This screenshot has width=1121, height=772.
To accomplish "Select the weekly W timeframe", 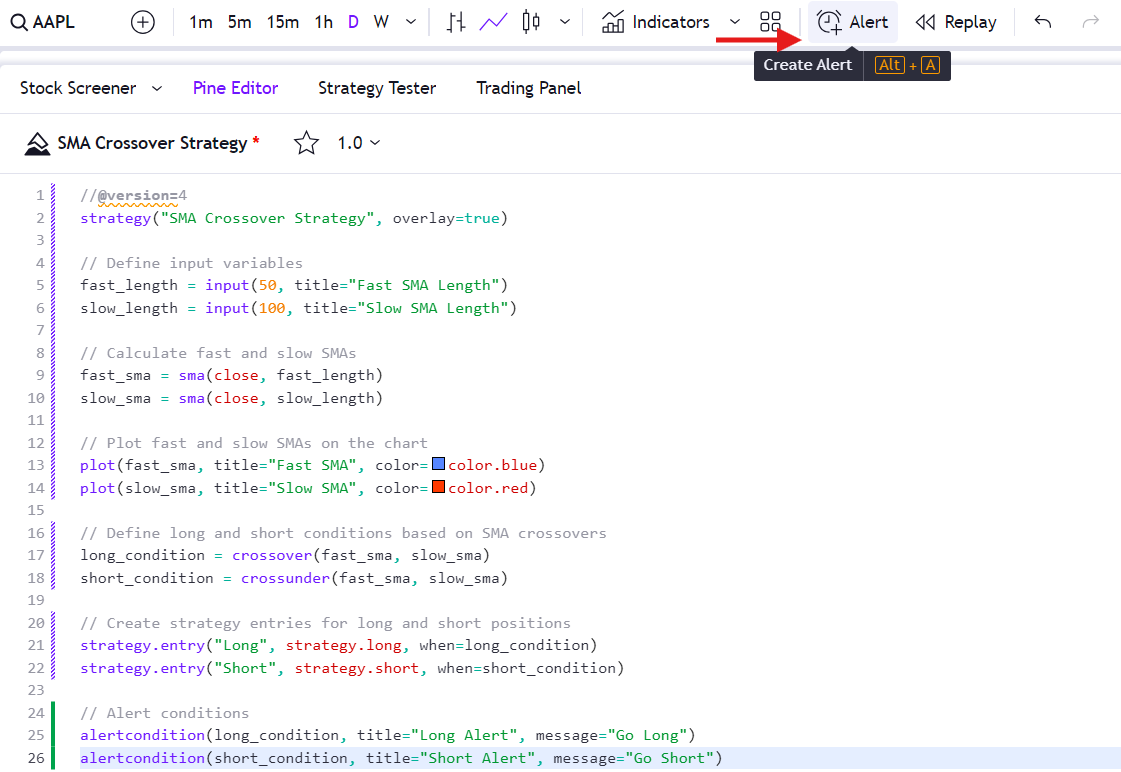I will (x=381, y=22).
